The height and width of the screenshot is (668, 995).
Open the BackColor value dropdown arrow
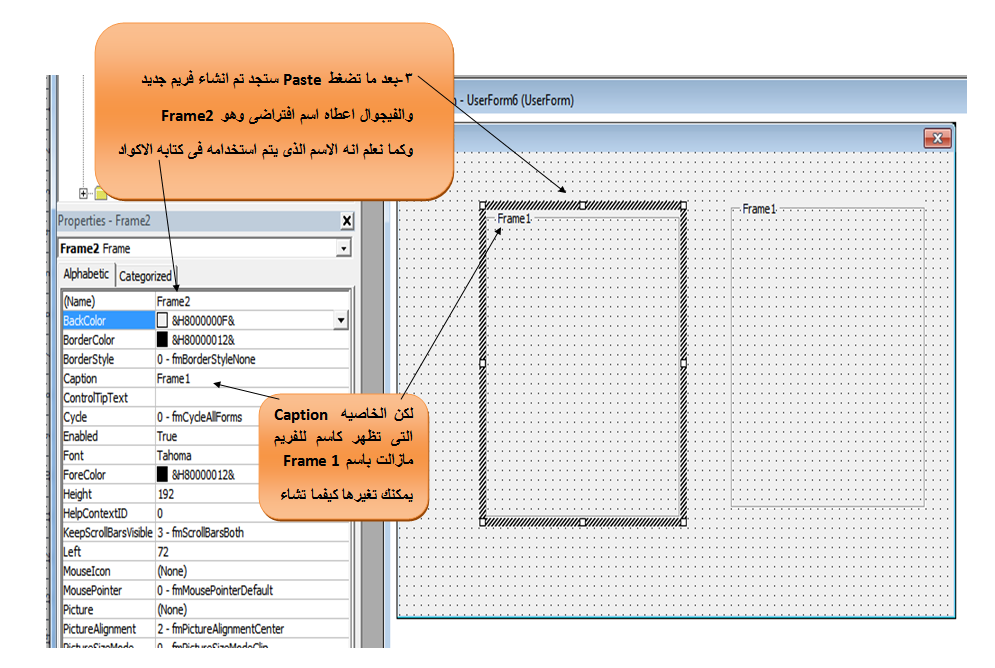coord(341,320)
